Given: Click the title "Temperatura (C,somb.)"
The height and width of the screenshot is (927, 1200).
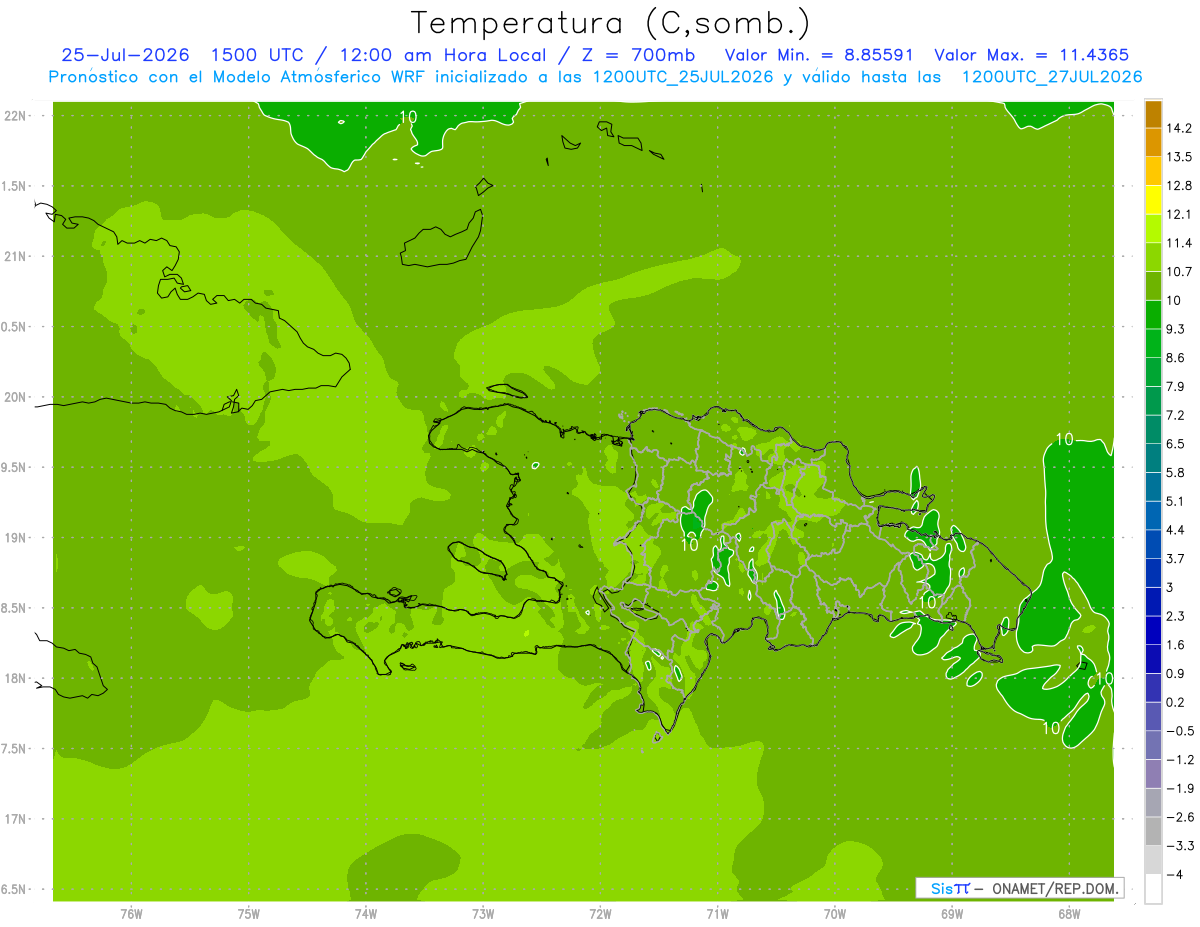Looking at the screenshot, I should pos(610,23).
